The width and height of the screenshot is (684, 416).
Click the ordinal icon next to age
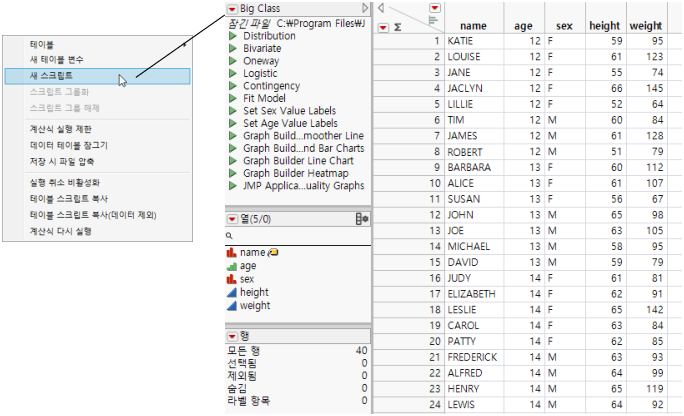click(232, 266)
